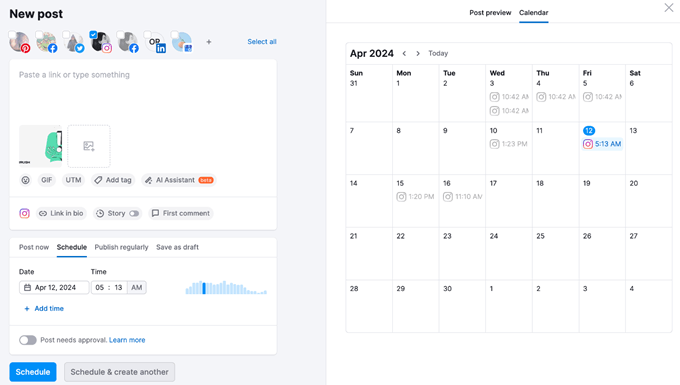Enable the Post needs approval toggle
This screenshot has height=385, width=680.
point(28,340)
